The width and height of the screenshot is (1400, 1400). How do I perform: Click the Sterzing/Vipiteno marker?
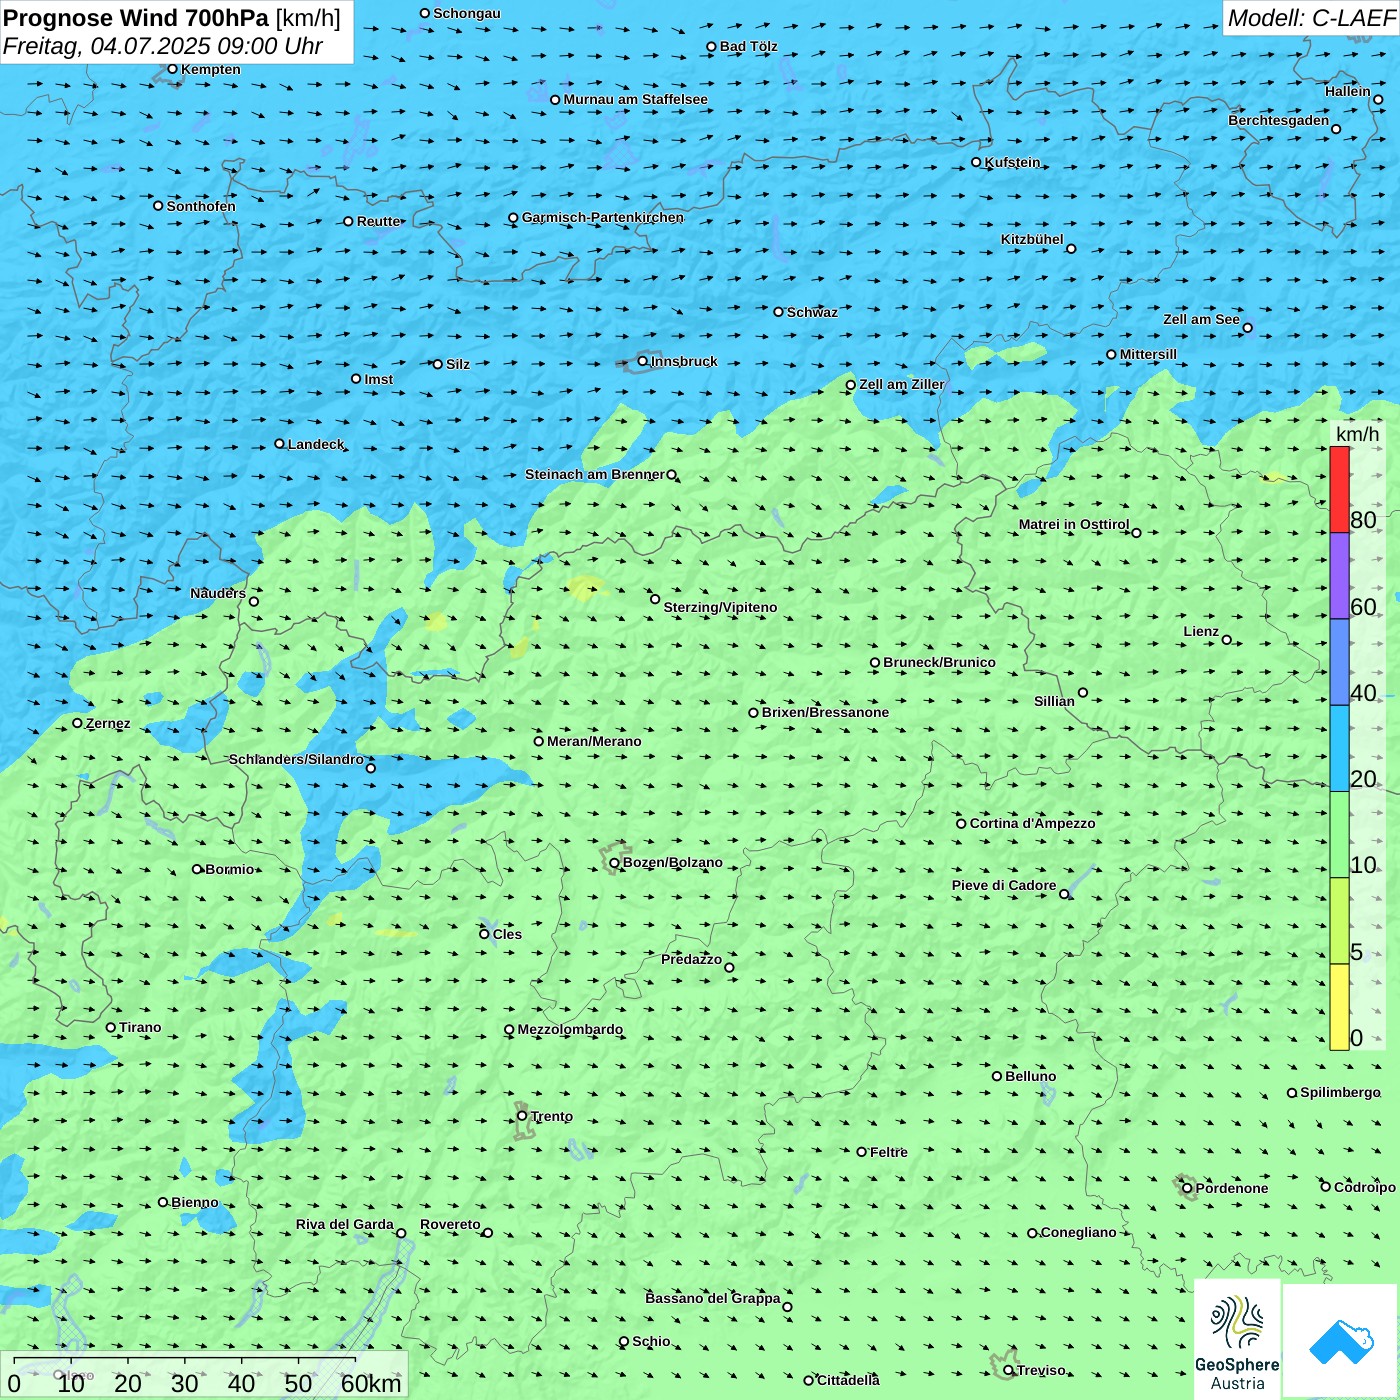(655, 599)
